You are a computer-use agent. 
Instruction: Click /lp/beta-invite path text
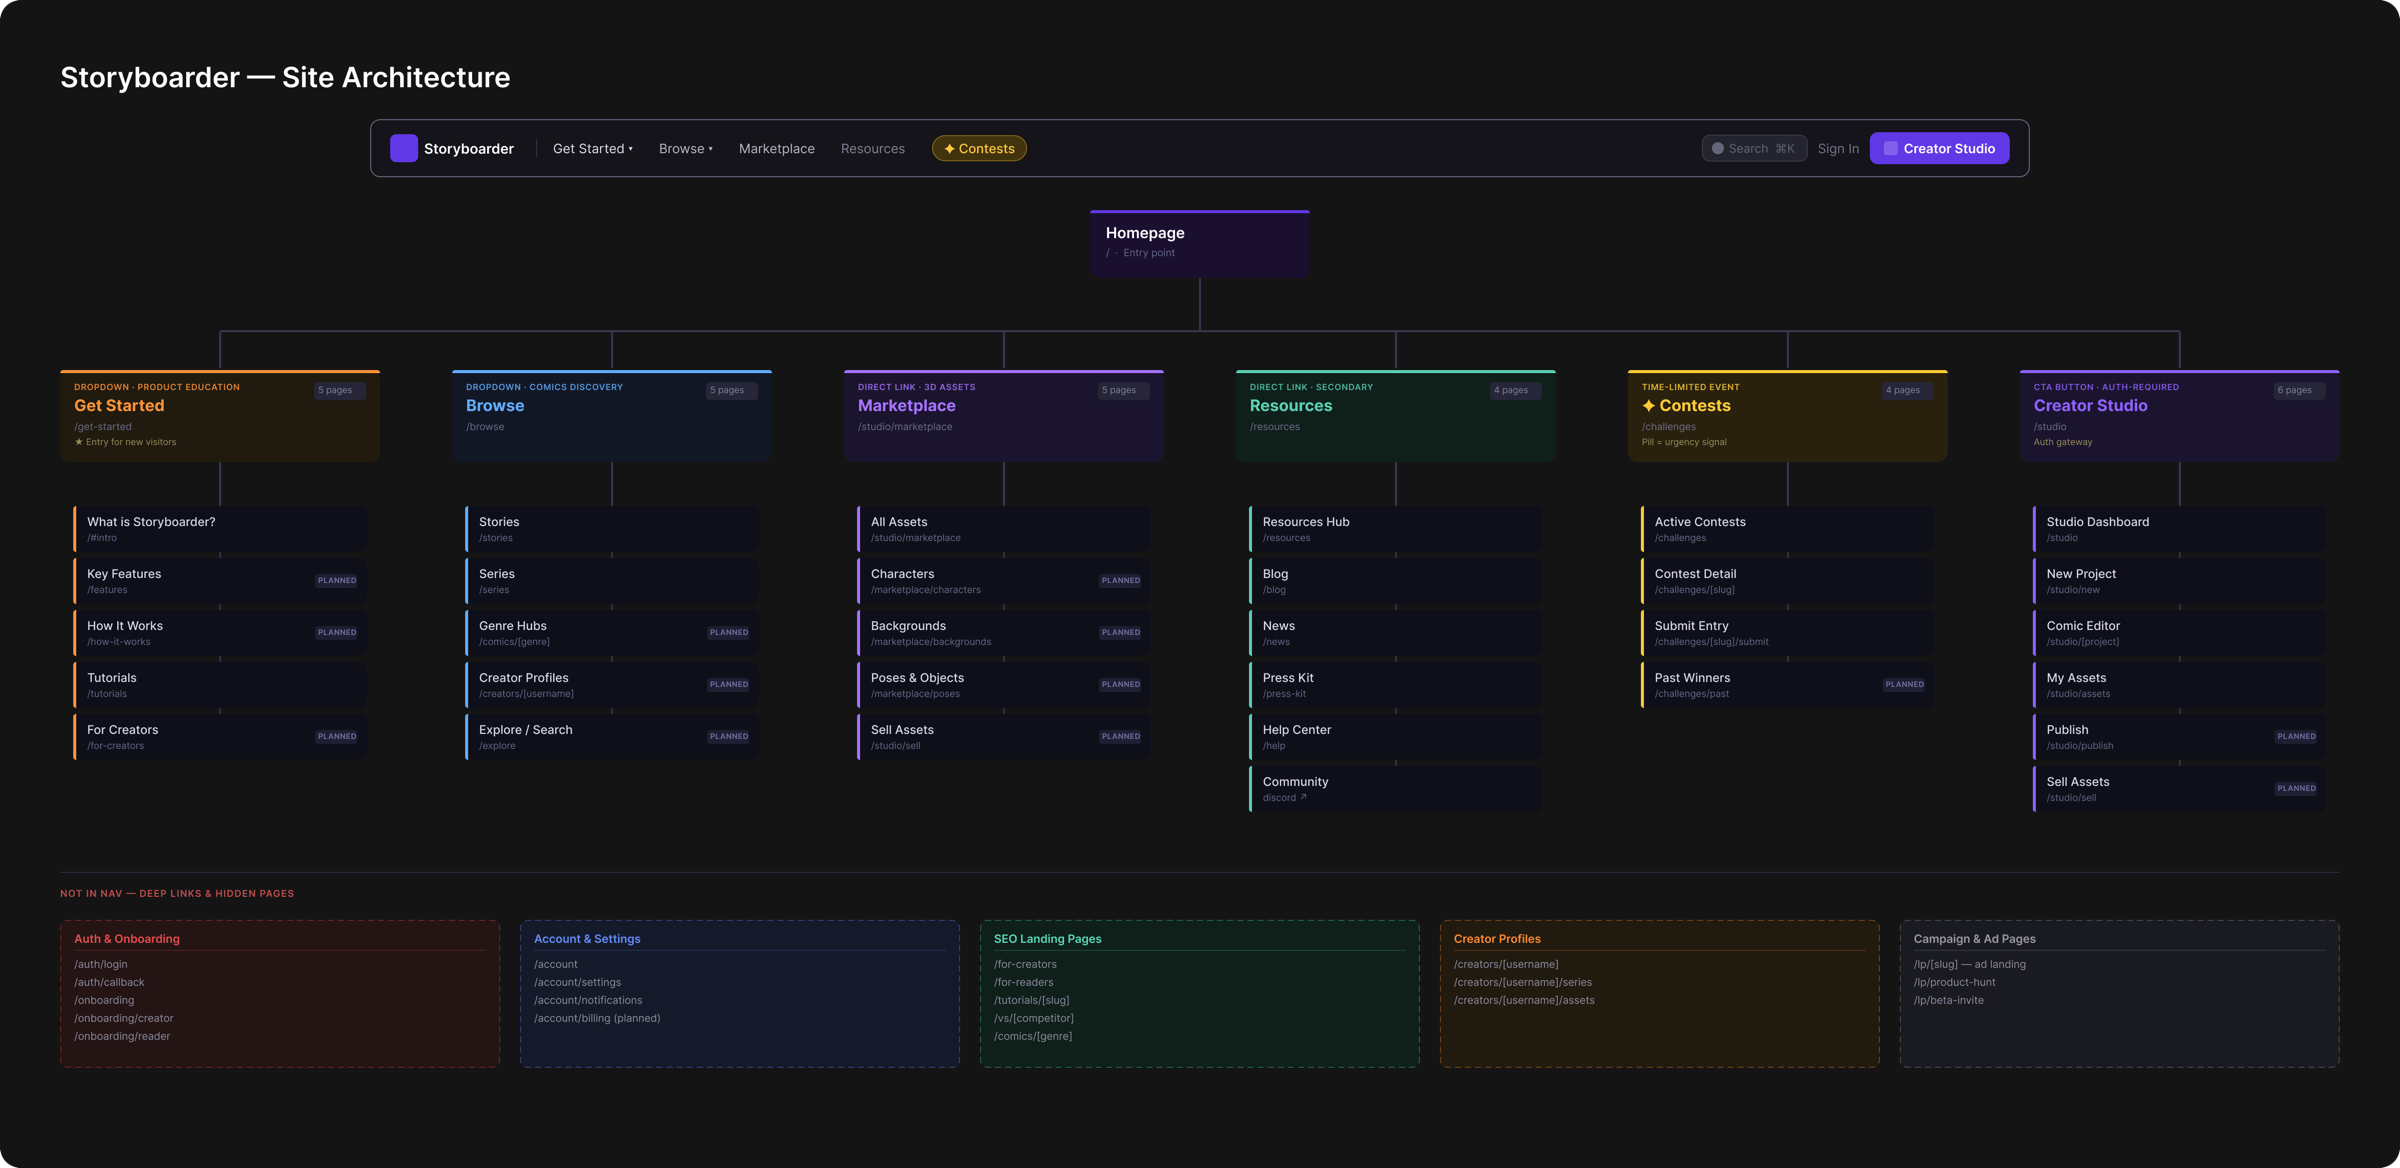1949,1000
